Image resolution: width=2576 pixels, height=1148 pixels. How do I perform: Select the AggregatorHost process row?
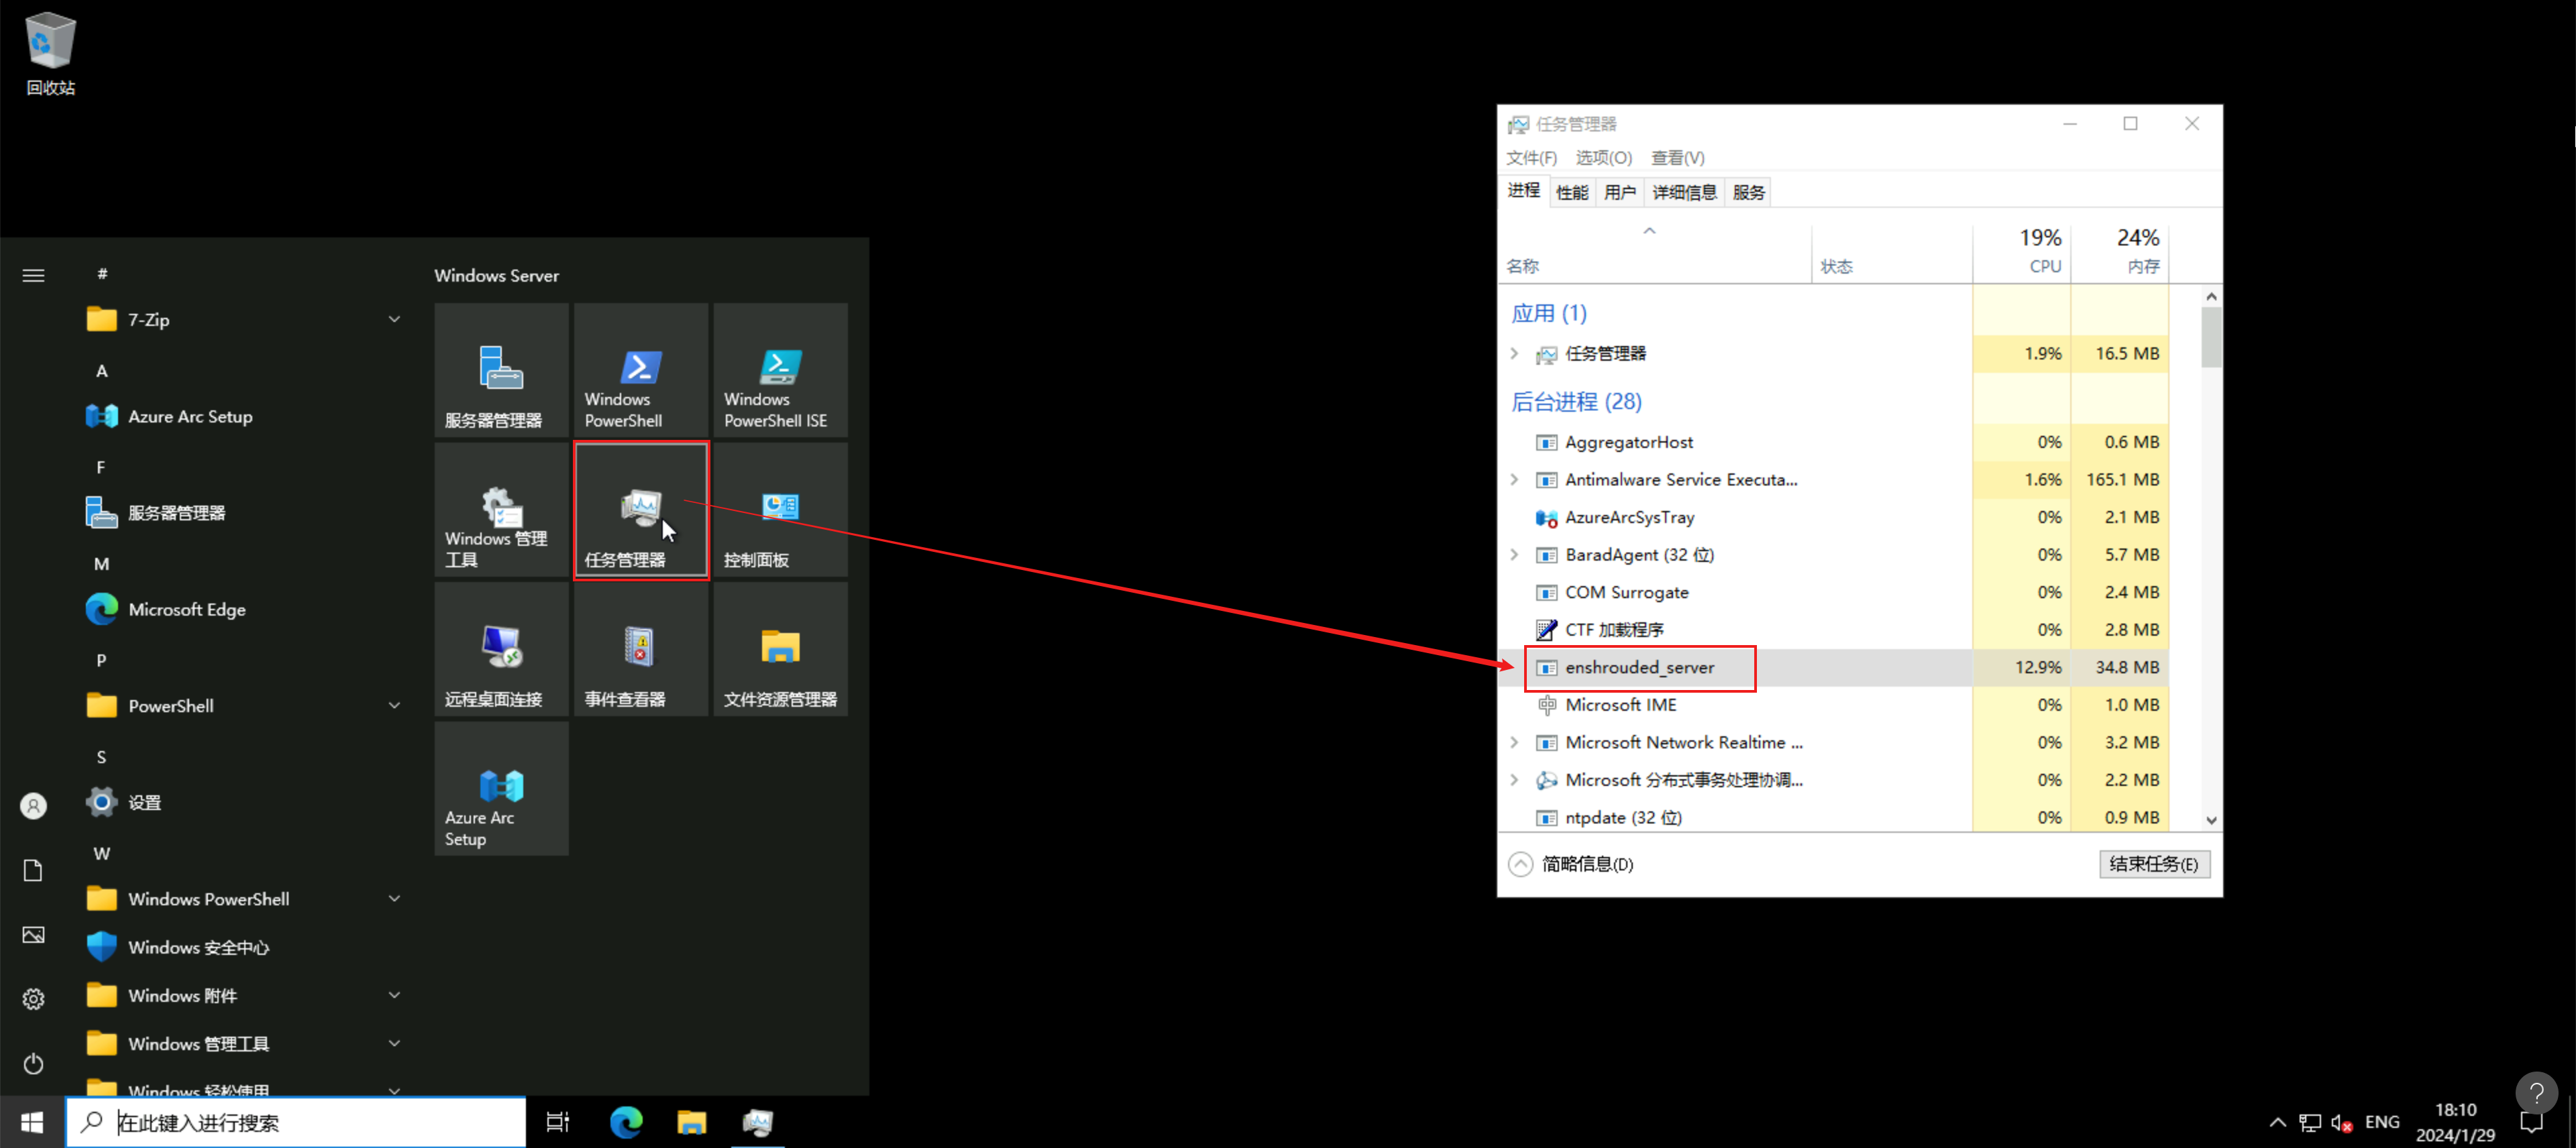coord(1834,442)
